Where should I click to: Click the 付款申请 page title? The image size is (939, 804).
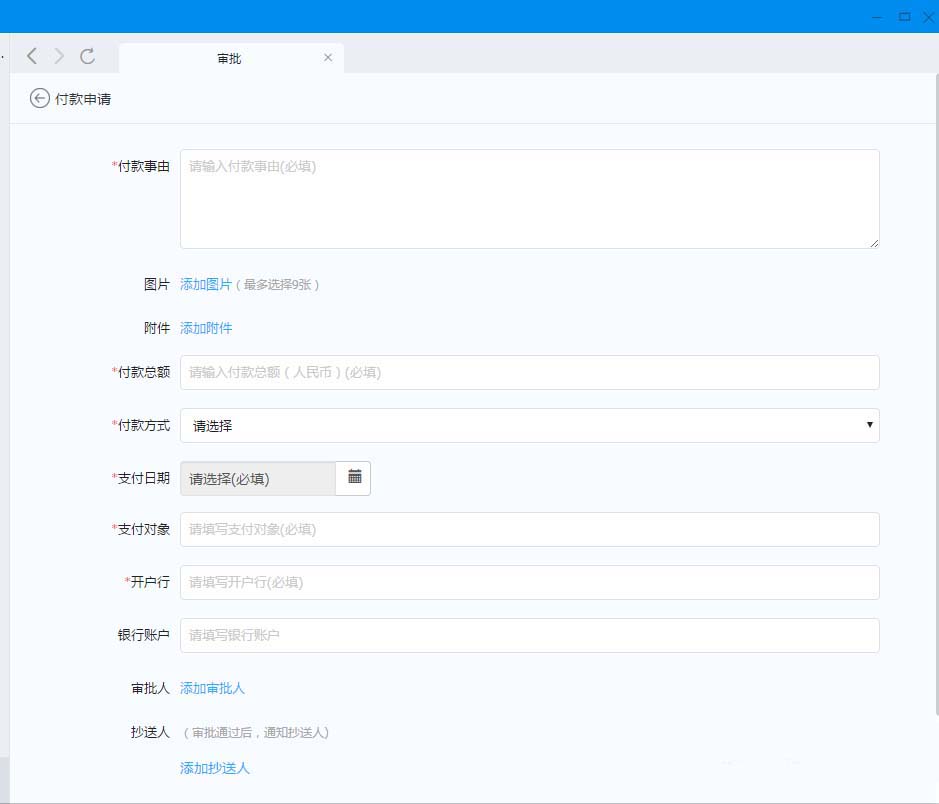tap(83, 99)
